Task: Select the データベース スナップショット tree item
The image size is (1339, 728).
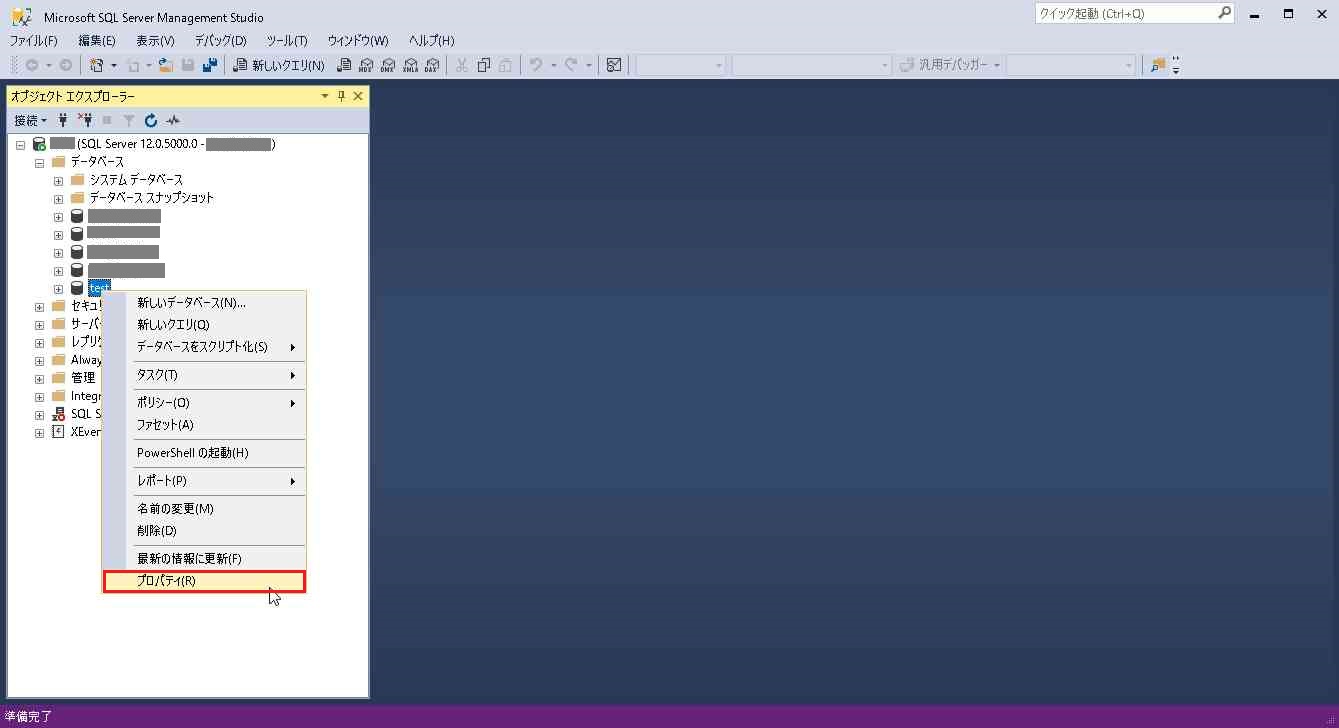Action: [x=151, y=198]
